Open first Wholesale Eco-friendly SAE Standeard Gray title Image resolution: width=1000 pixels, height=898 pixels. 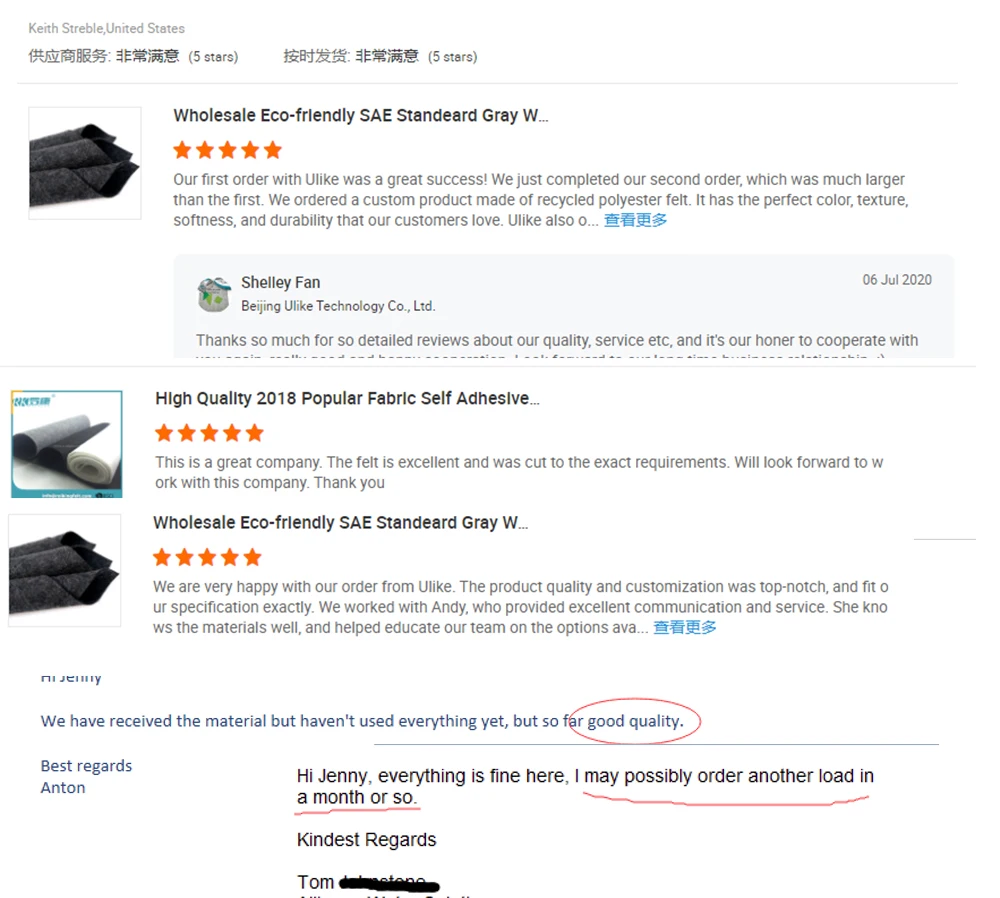(x=361, y=115)
